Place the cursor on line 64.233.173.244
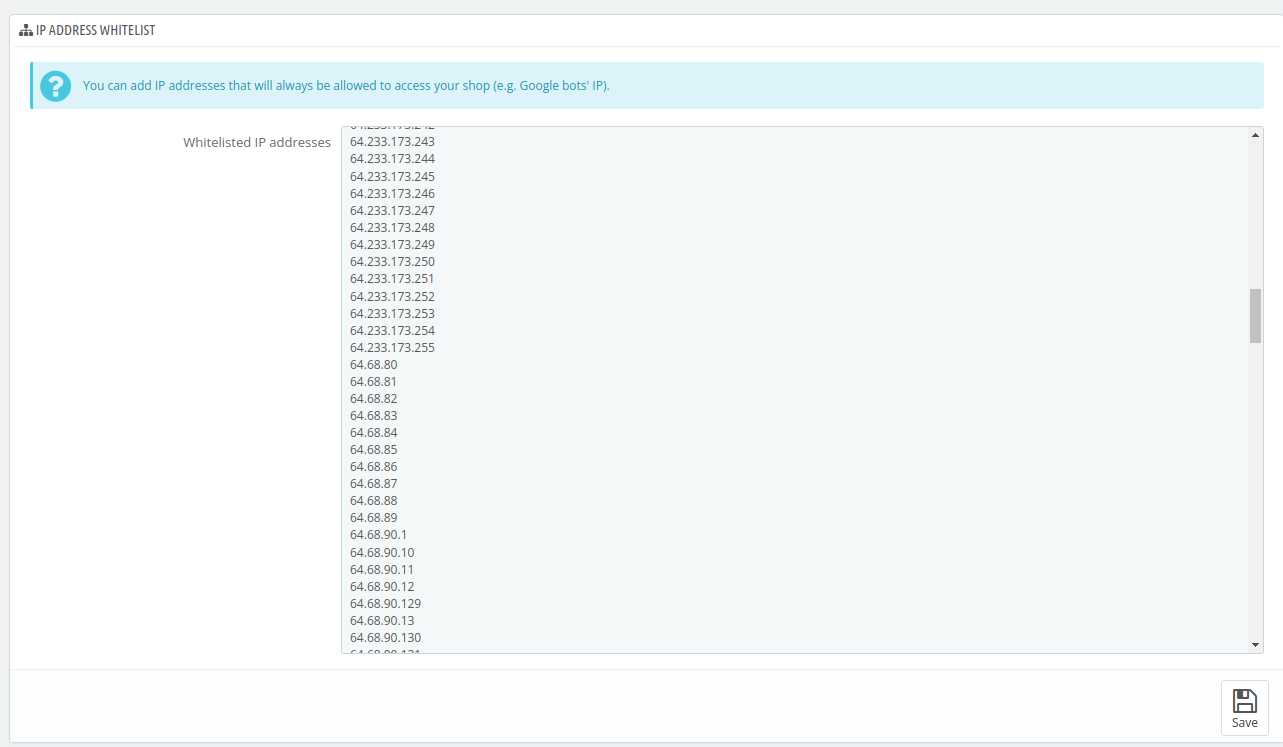1283x747 pixels. click(x=392, y=159)
